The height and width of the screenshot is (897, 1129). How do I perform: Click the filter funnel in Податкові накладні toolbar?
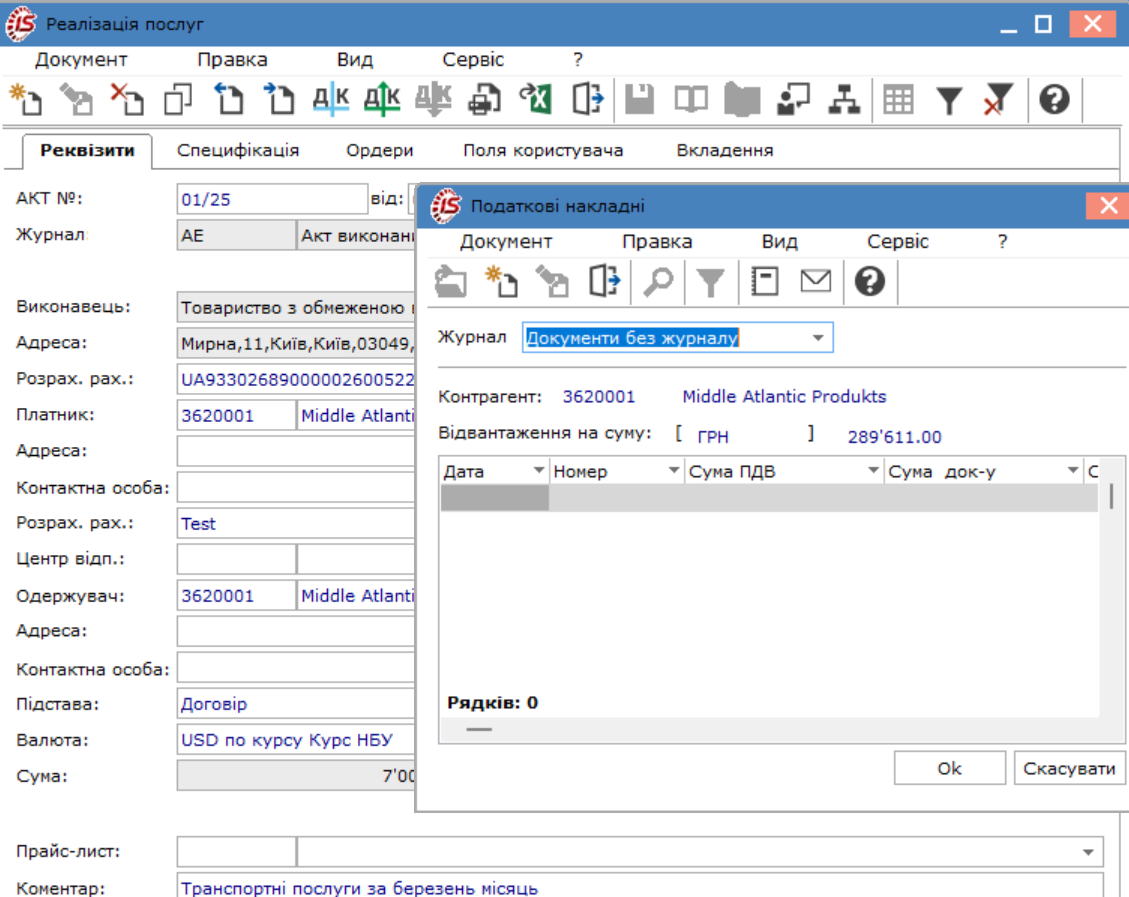[x=710, y=282]
